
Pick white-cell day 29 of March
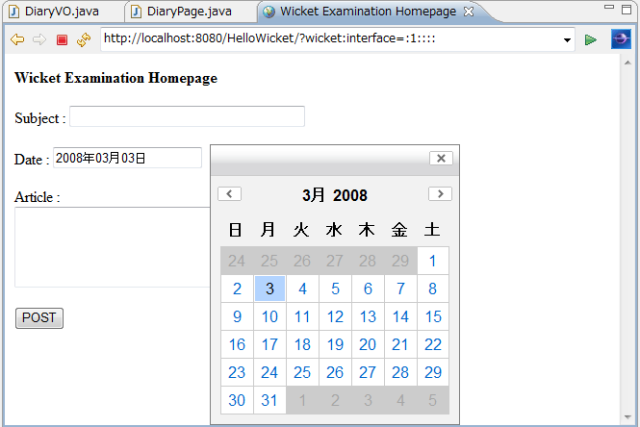[433, 372]
